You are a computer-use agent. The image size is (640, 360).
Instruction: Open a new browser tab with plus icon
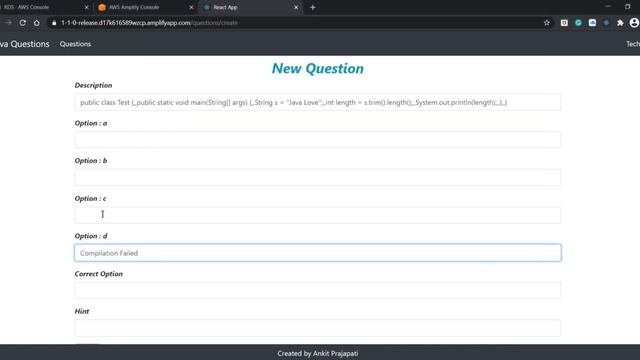point(313,7)
